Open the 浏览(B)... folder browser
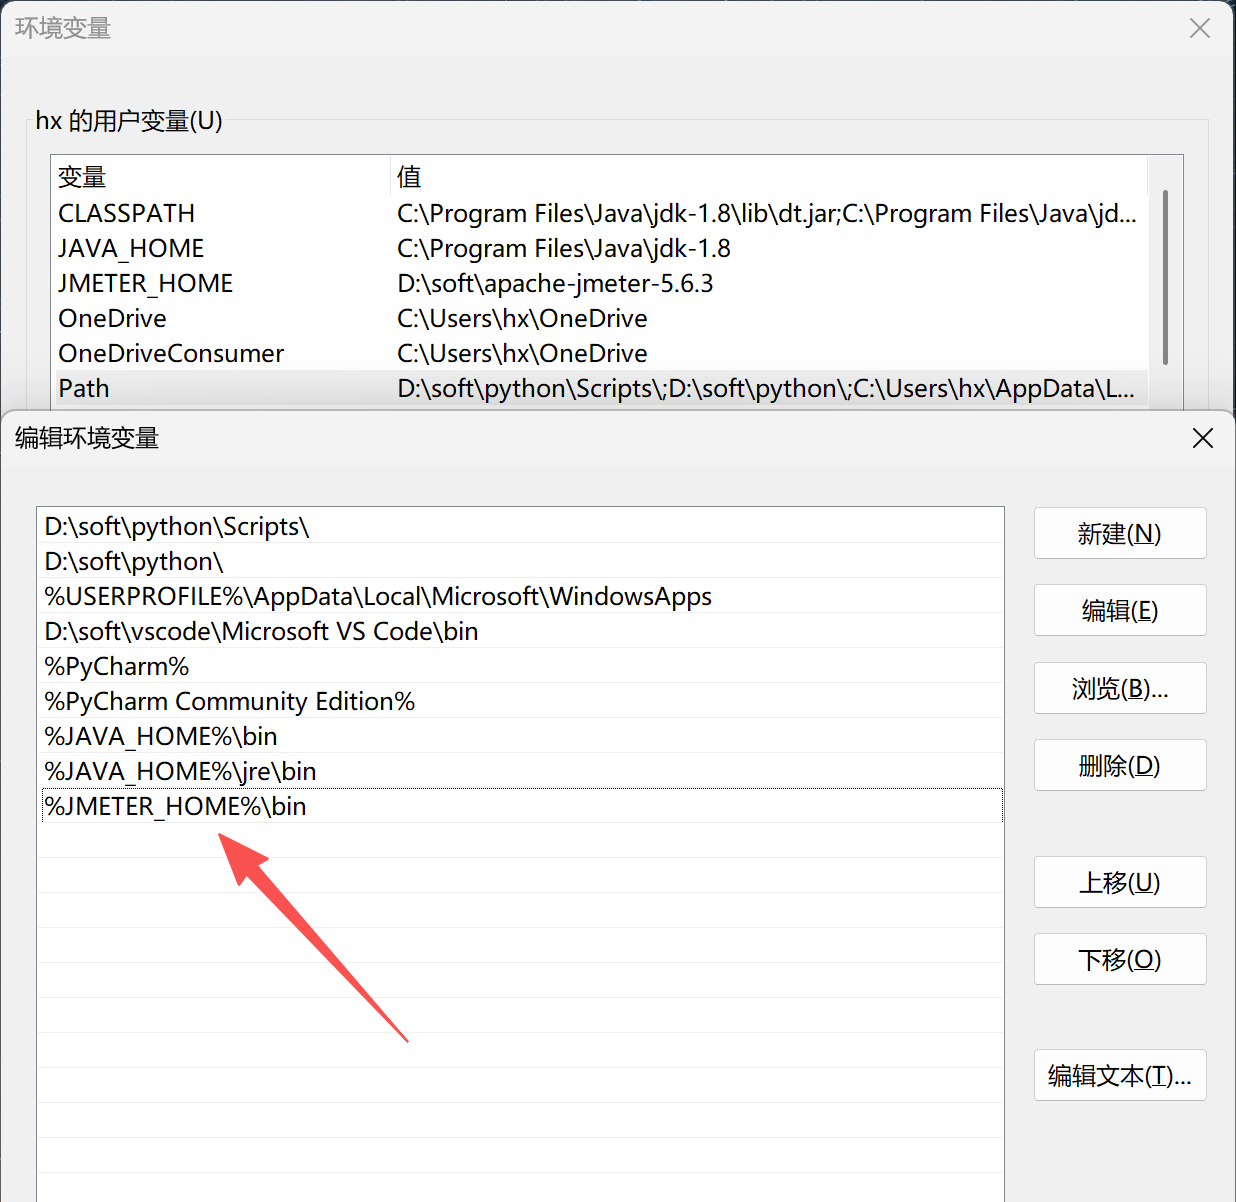This screenshot has height=1202, width=1236. tap(1120, 688)
